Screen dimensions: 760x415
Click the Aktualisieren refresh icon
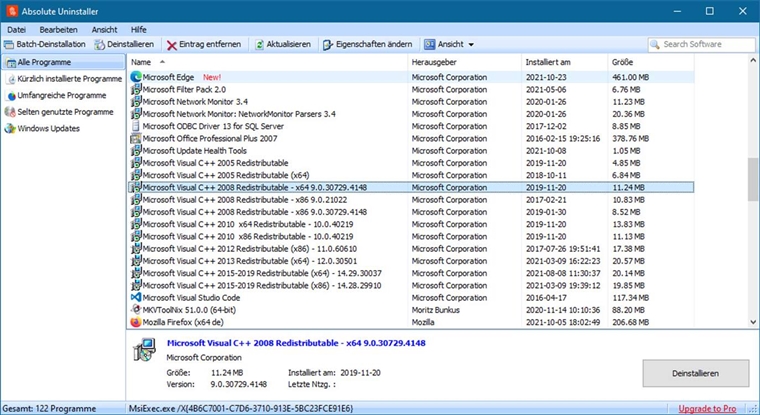(260, 45)
